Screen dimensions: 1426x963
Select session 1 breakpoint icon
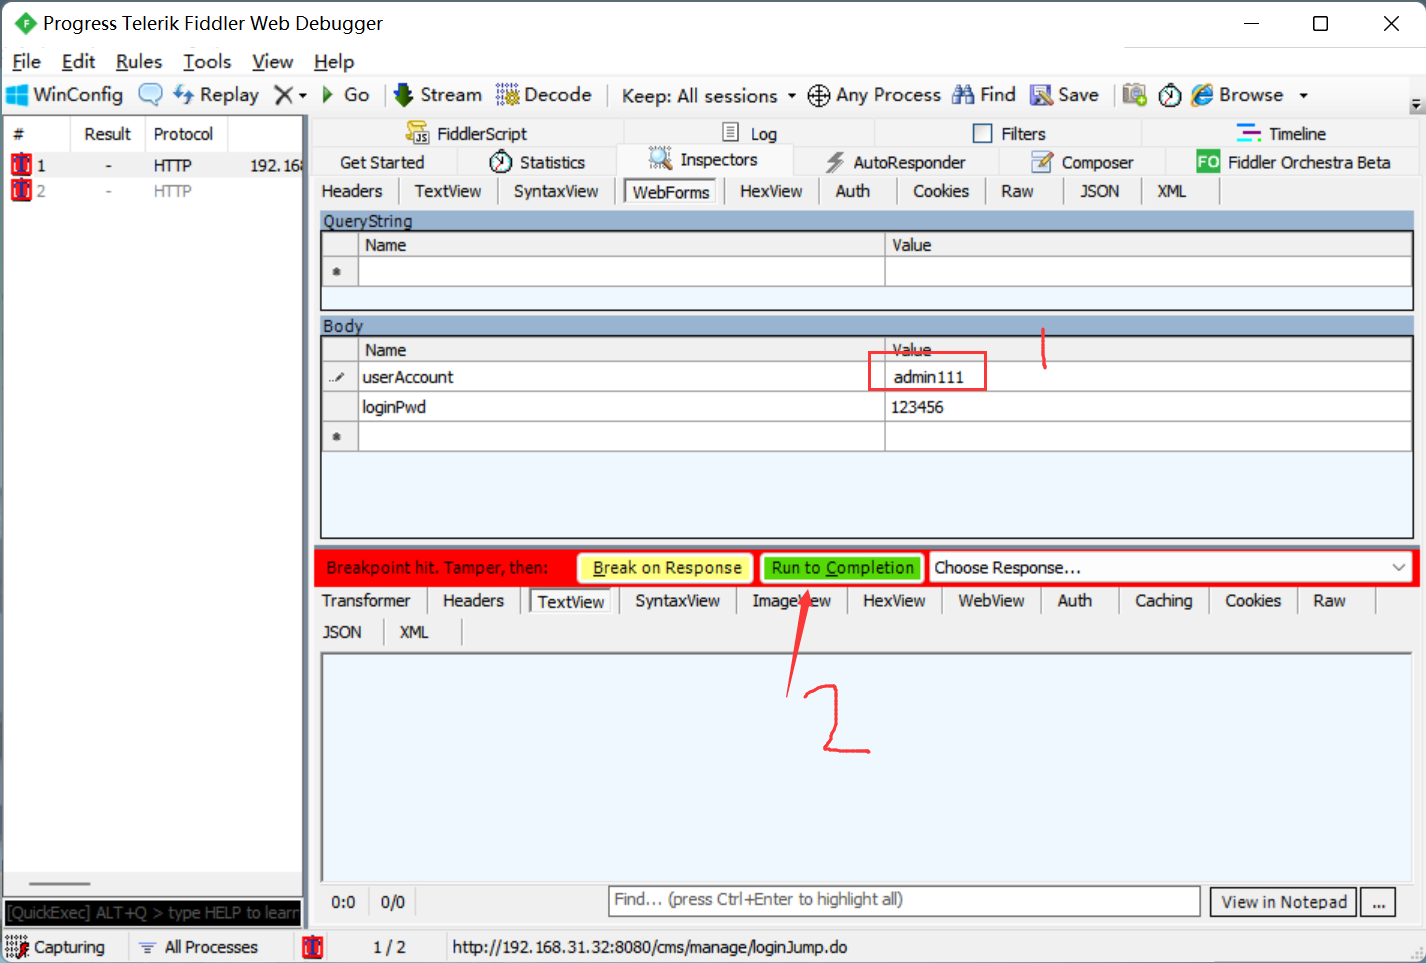(21, 164)
